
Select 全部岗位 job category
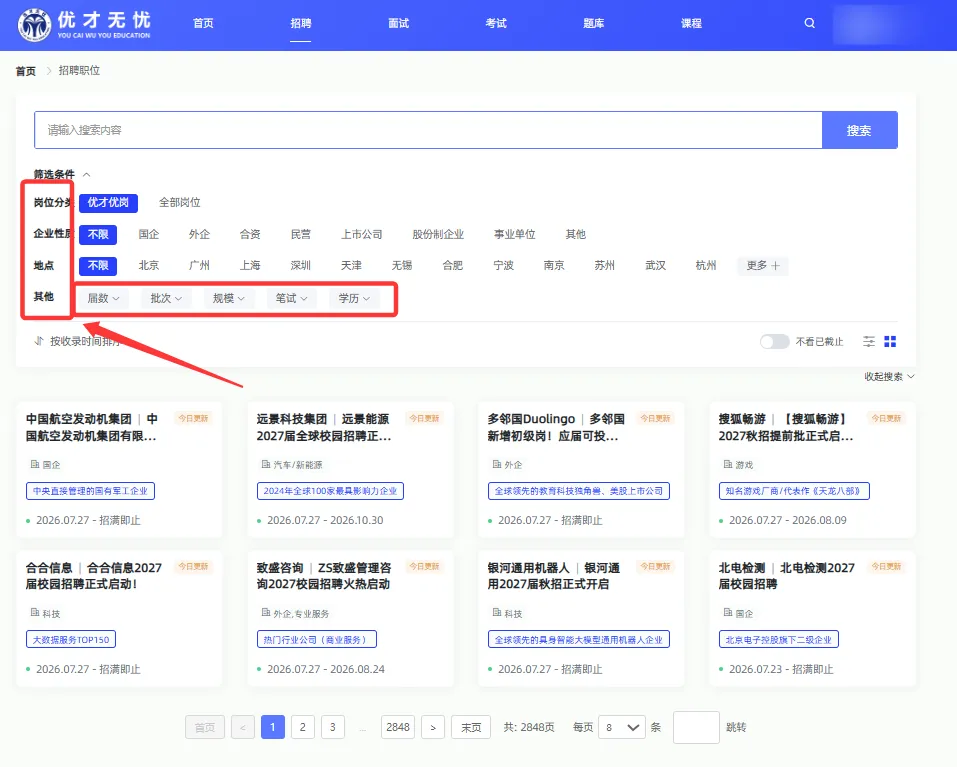[x=179, y=203]
